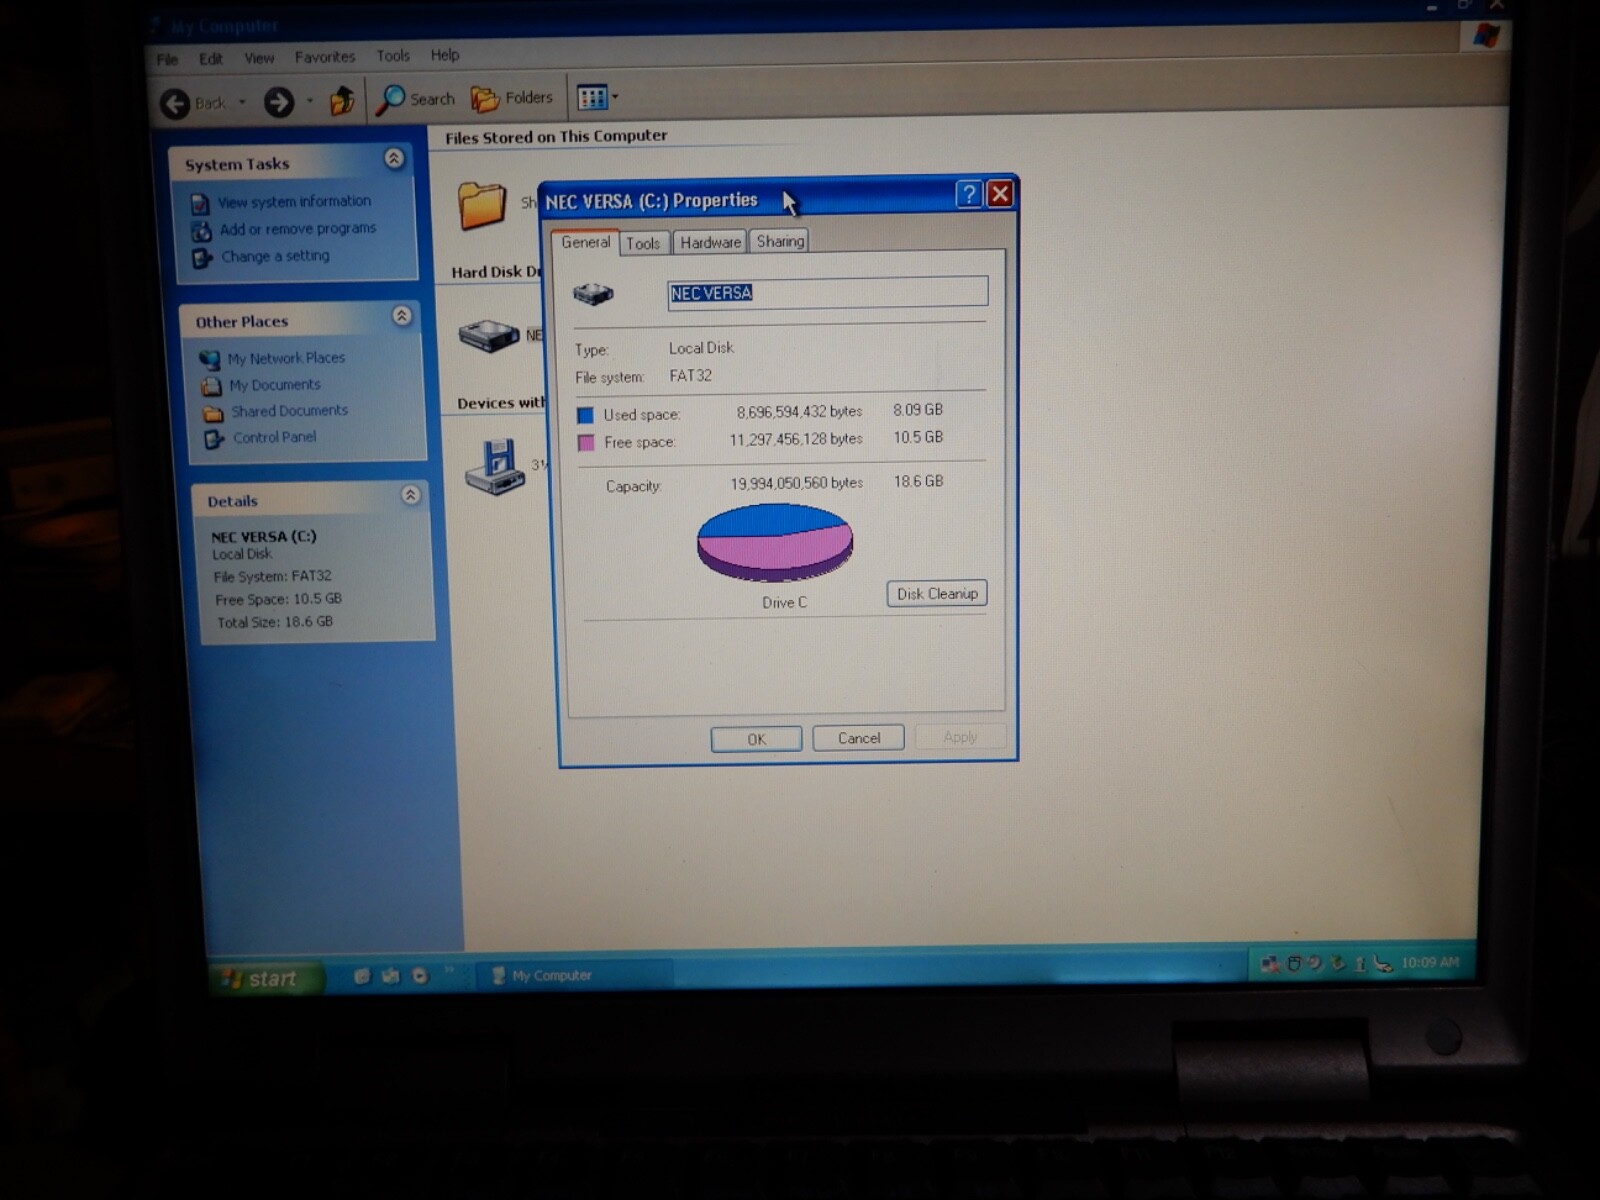Image resolution: width=1600 pixels, height=1200 pixels.
Task: Click the help question mark button
Action: click(x=968, y=194)
